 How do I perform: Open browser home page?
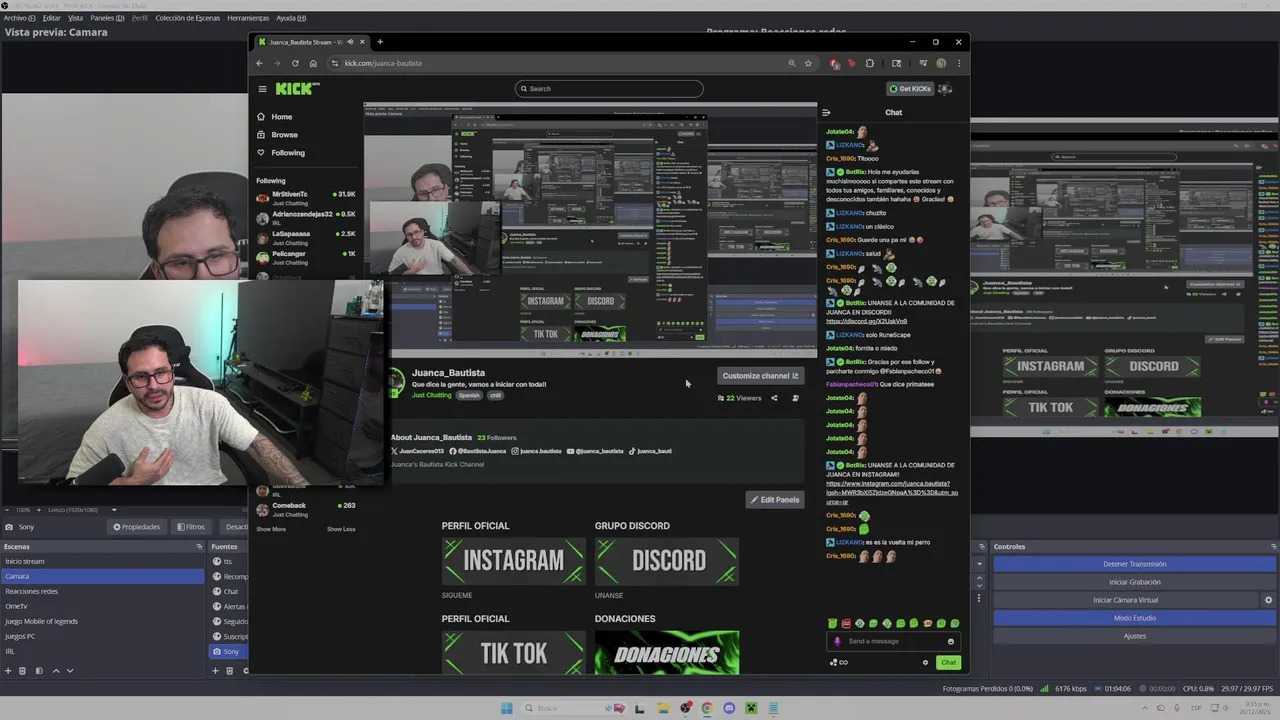313,63
